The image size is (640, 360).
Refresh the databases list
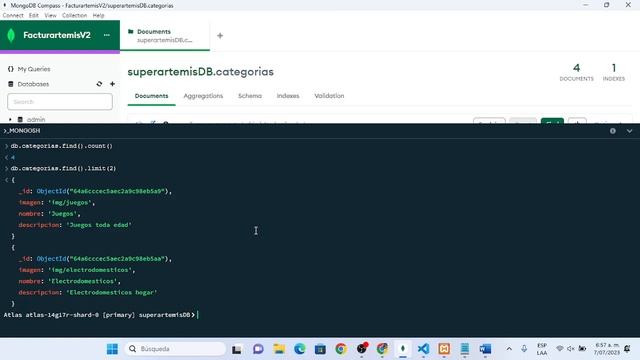coord(99,84)
